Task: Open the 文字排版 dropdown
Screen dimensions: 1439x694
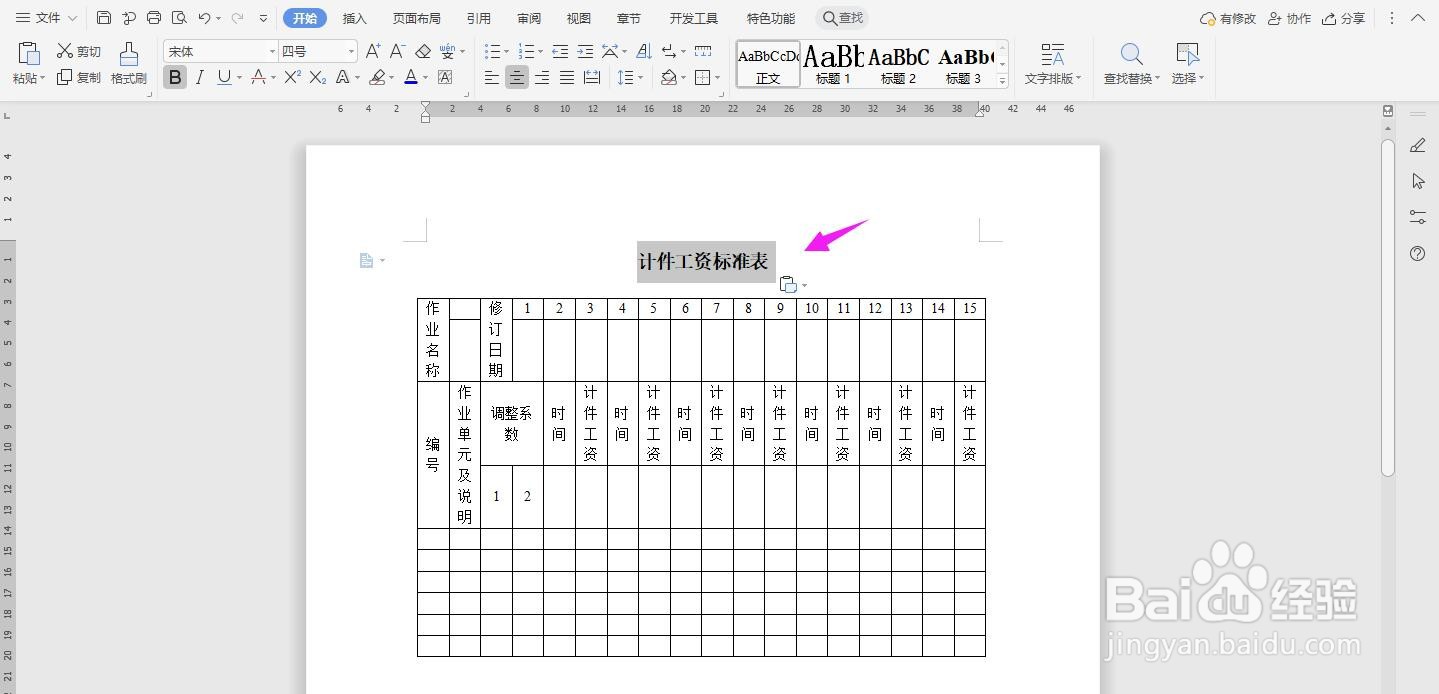Action: [x=1052, y=64]
